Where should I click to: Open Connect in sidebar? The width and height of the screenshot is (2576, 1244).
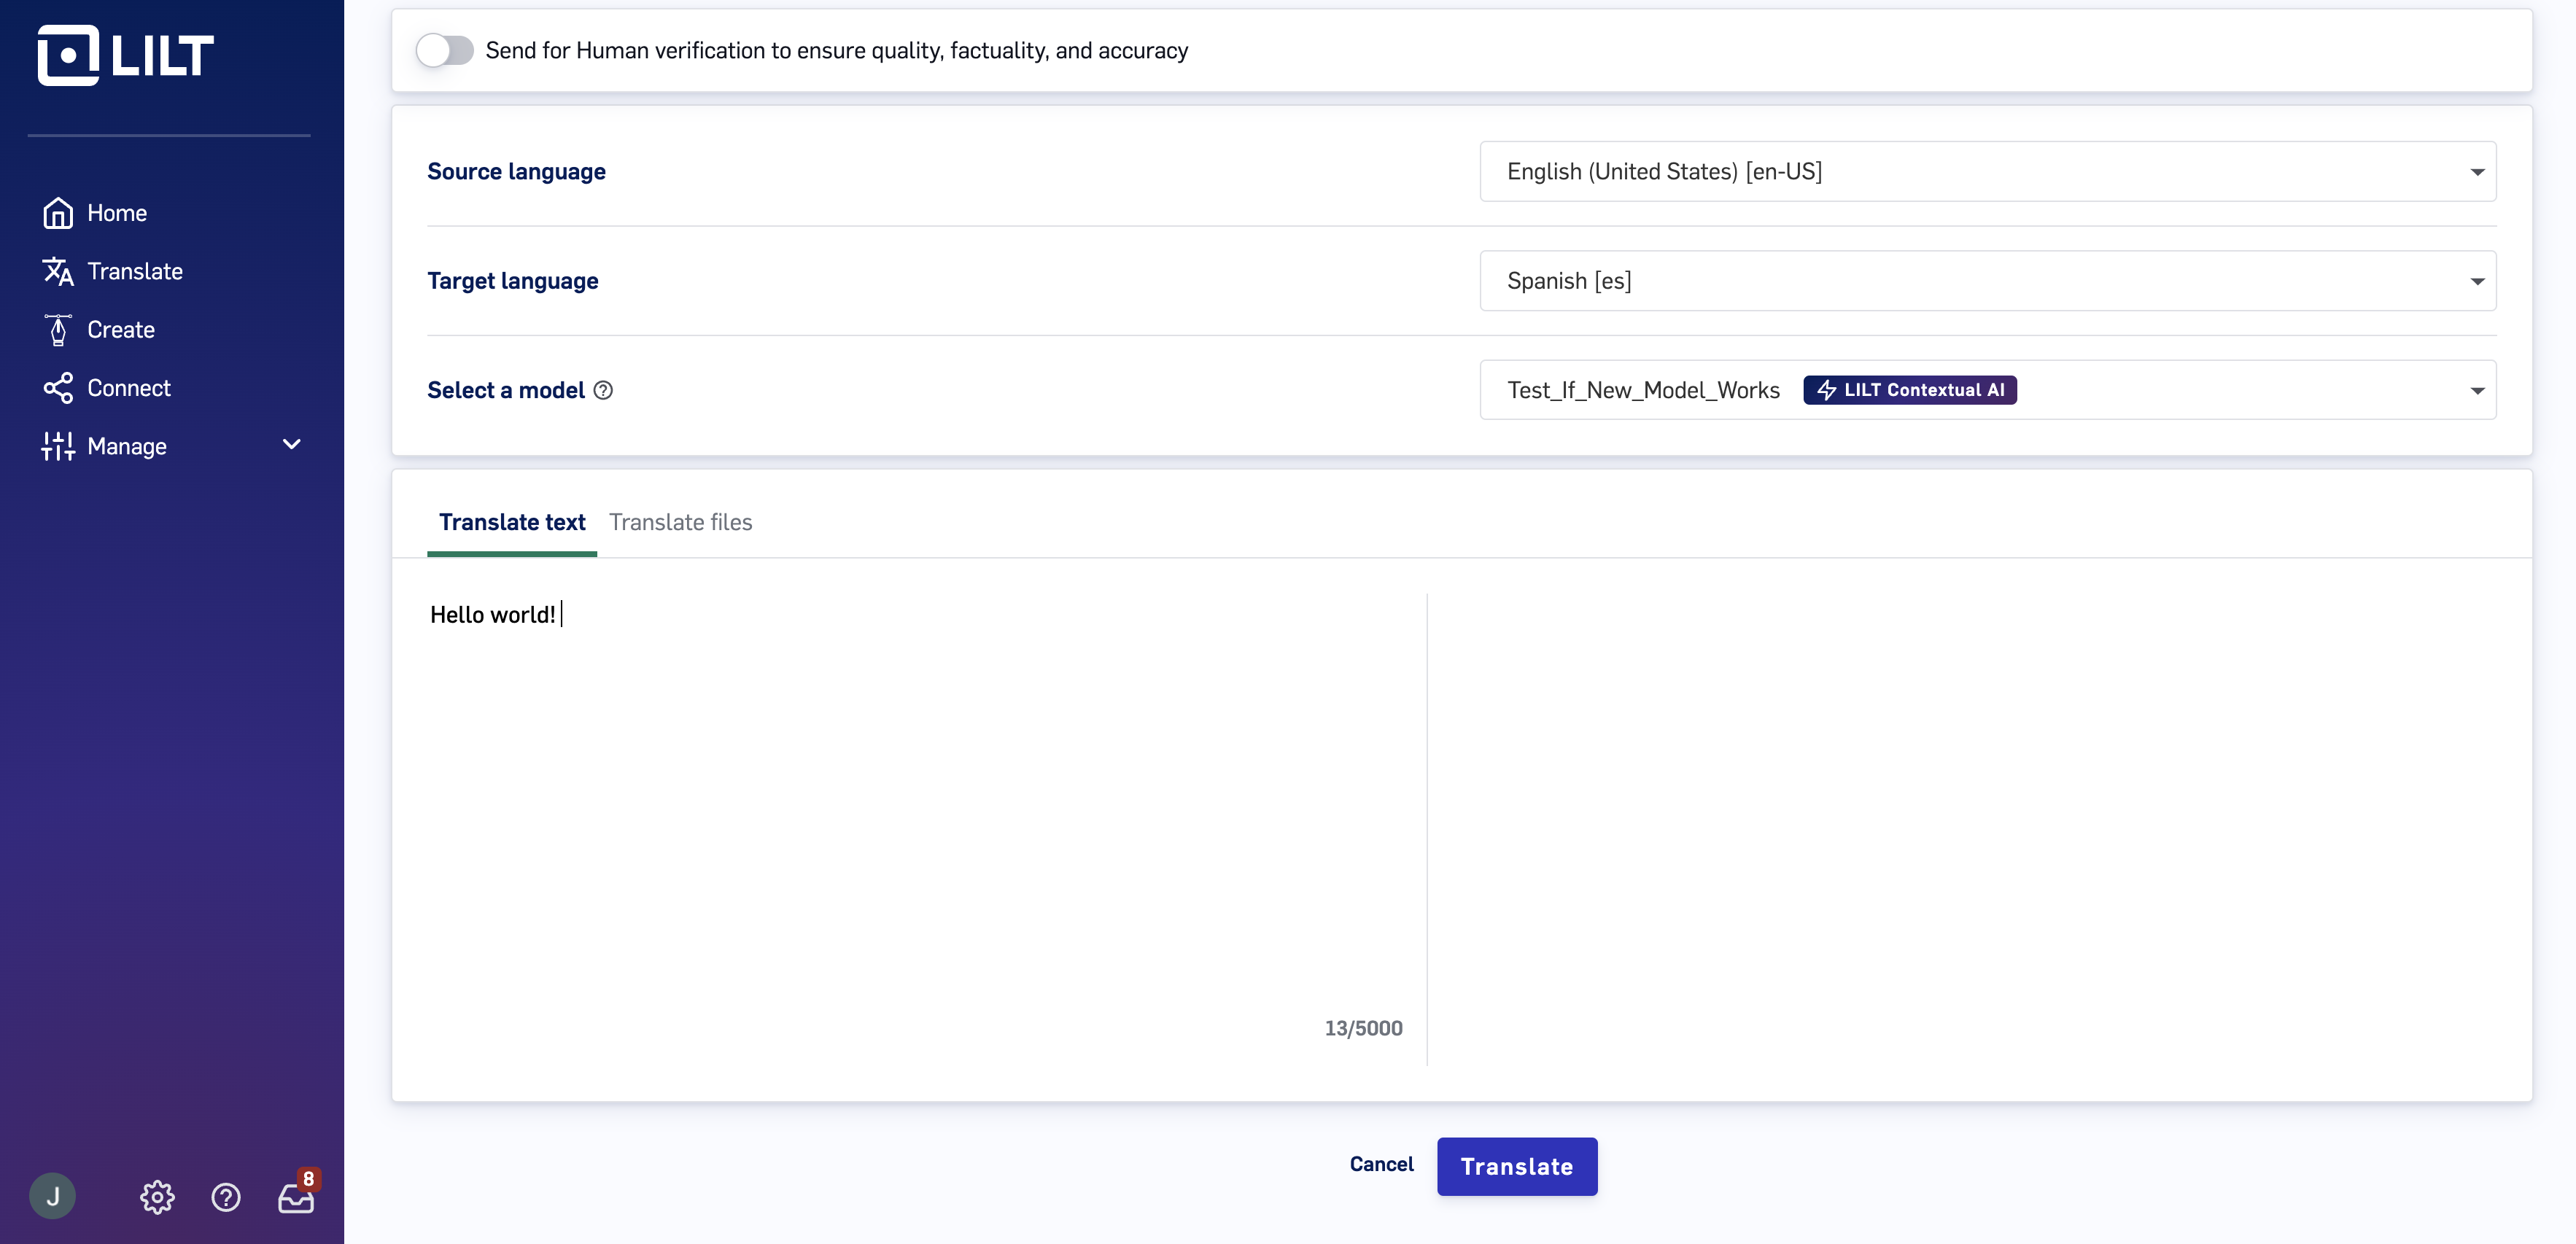pos(129,388)
